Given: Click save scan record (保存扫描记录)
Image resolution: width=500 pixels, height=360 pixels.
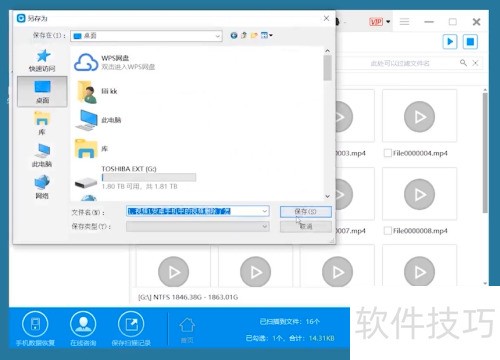Looking at the screenshot, I should (131, 328).
